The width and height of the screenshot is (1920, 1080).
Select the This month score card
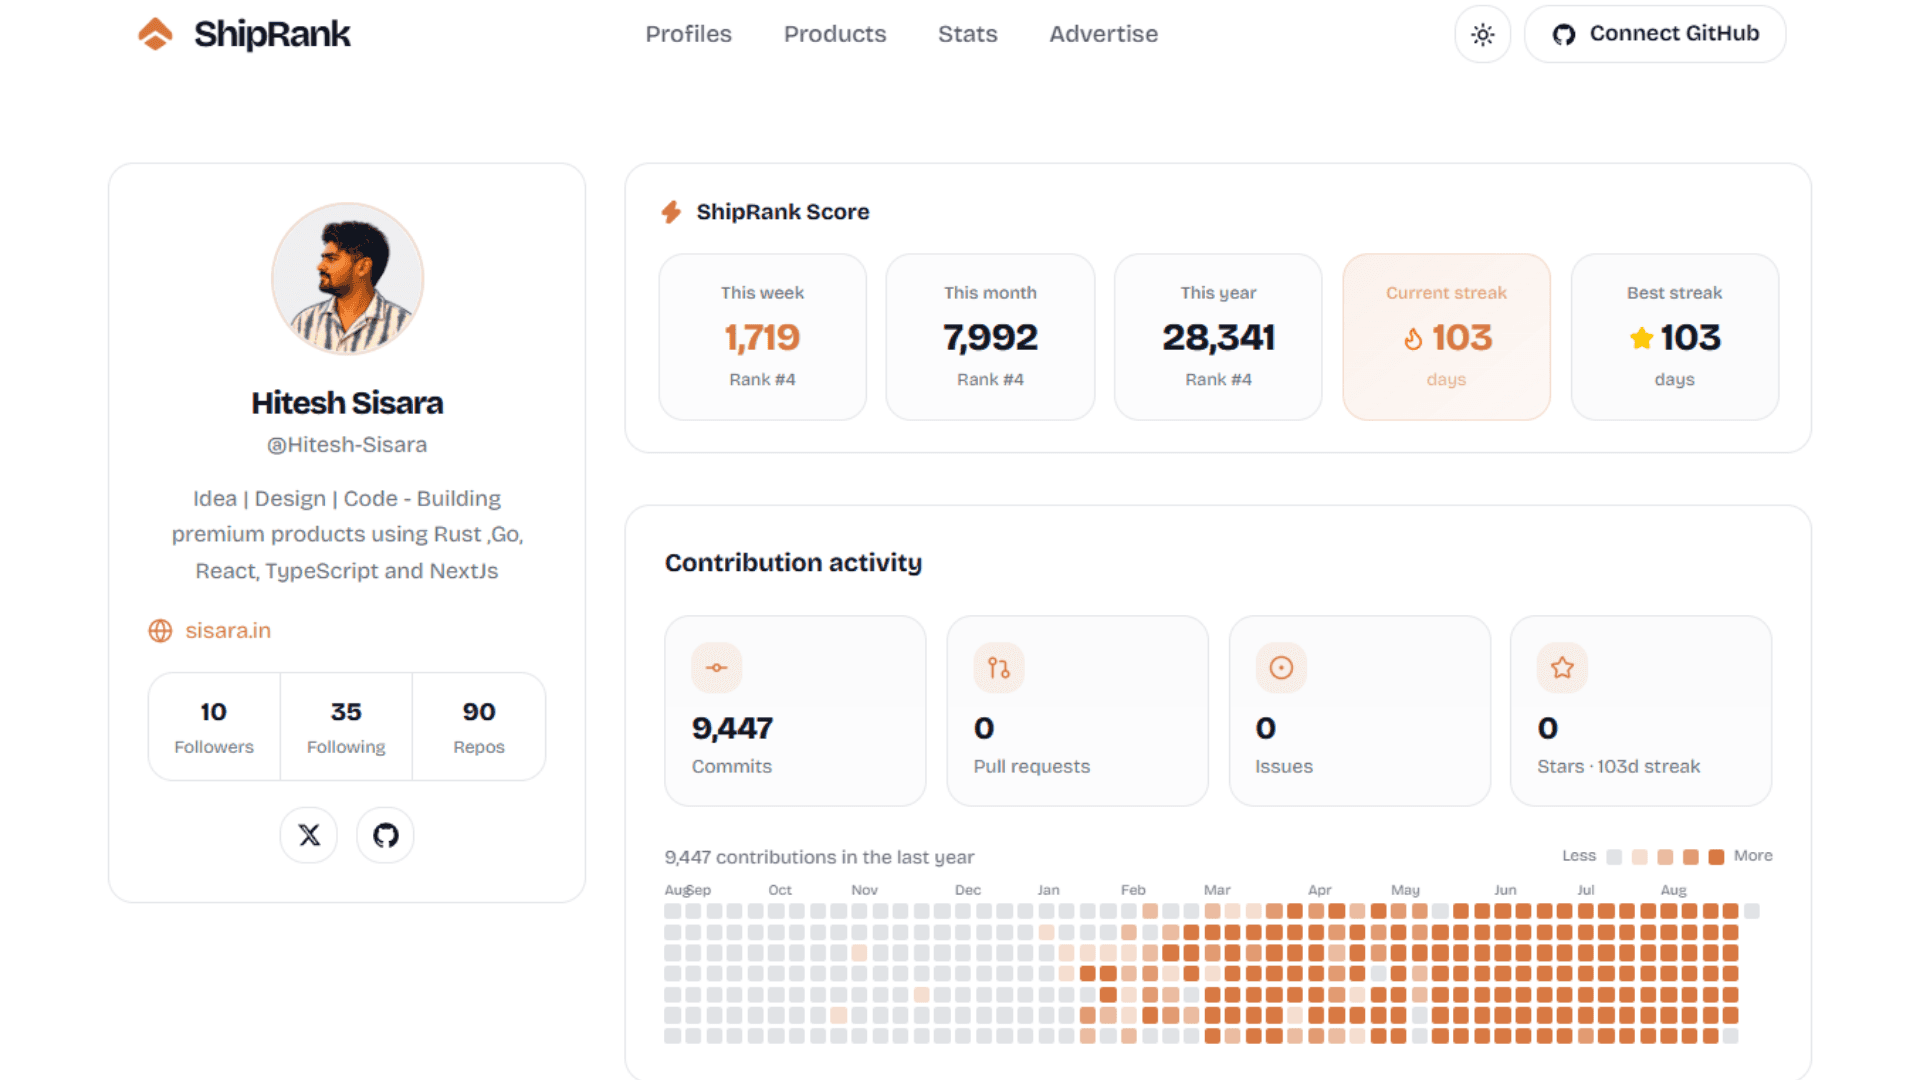pyautogui.click(x=991, y=337)
